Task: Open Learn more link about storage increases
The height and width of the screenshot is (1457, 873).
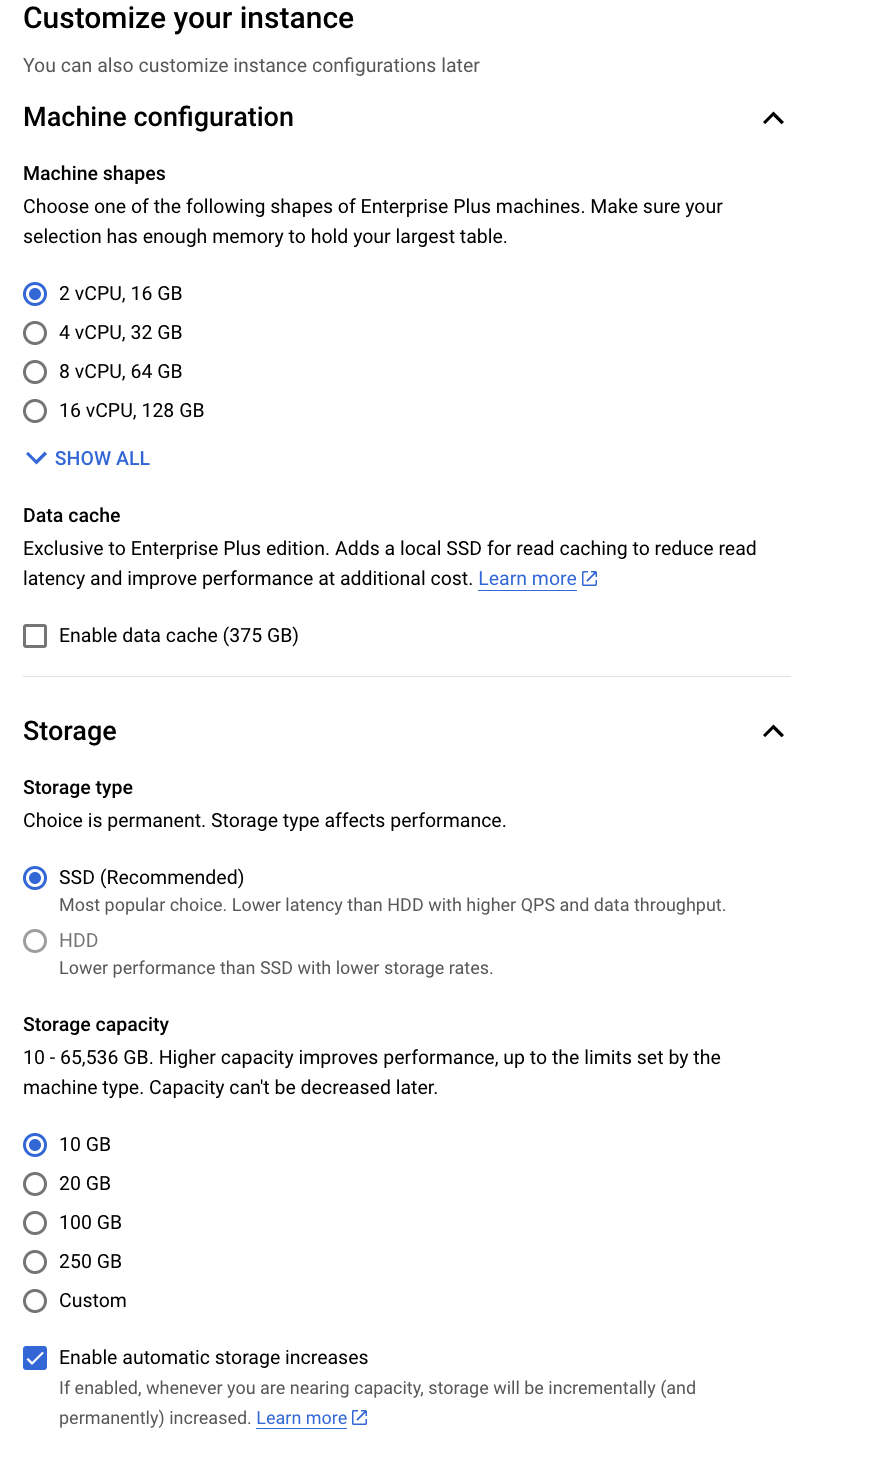Action: coord(301,1418)
